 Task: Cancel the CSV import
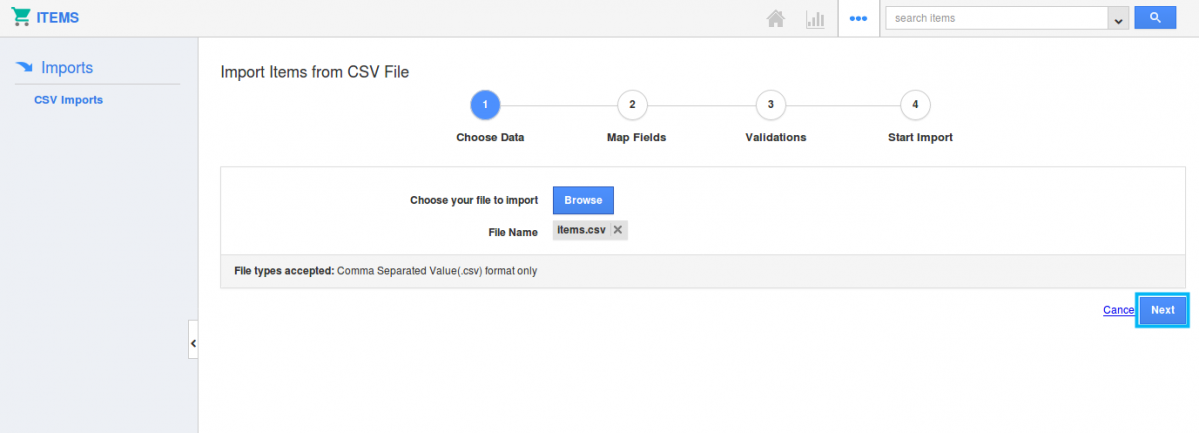click(1118, 310)
